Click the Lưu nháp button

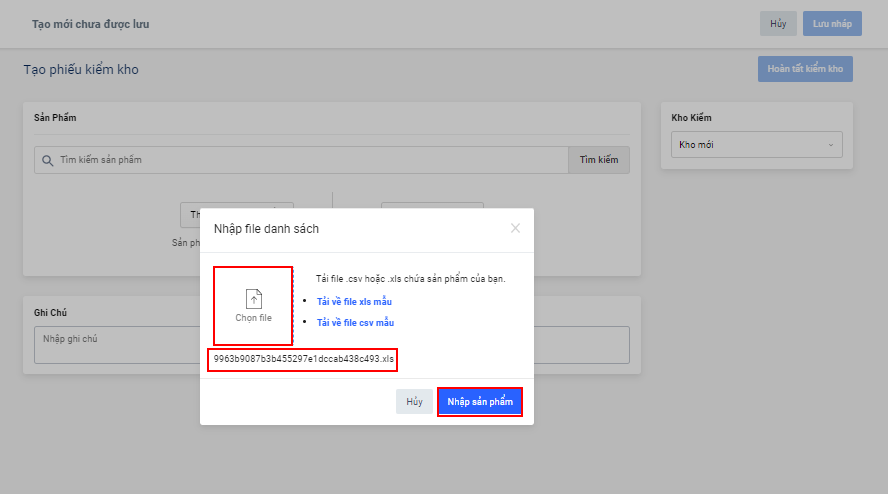click(x=832, y=24)
